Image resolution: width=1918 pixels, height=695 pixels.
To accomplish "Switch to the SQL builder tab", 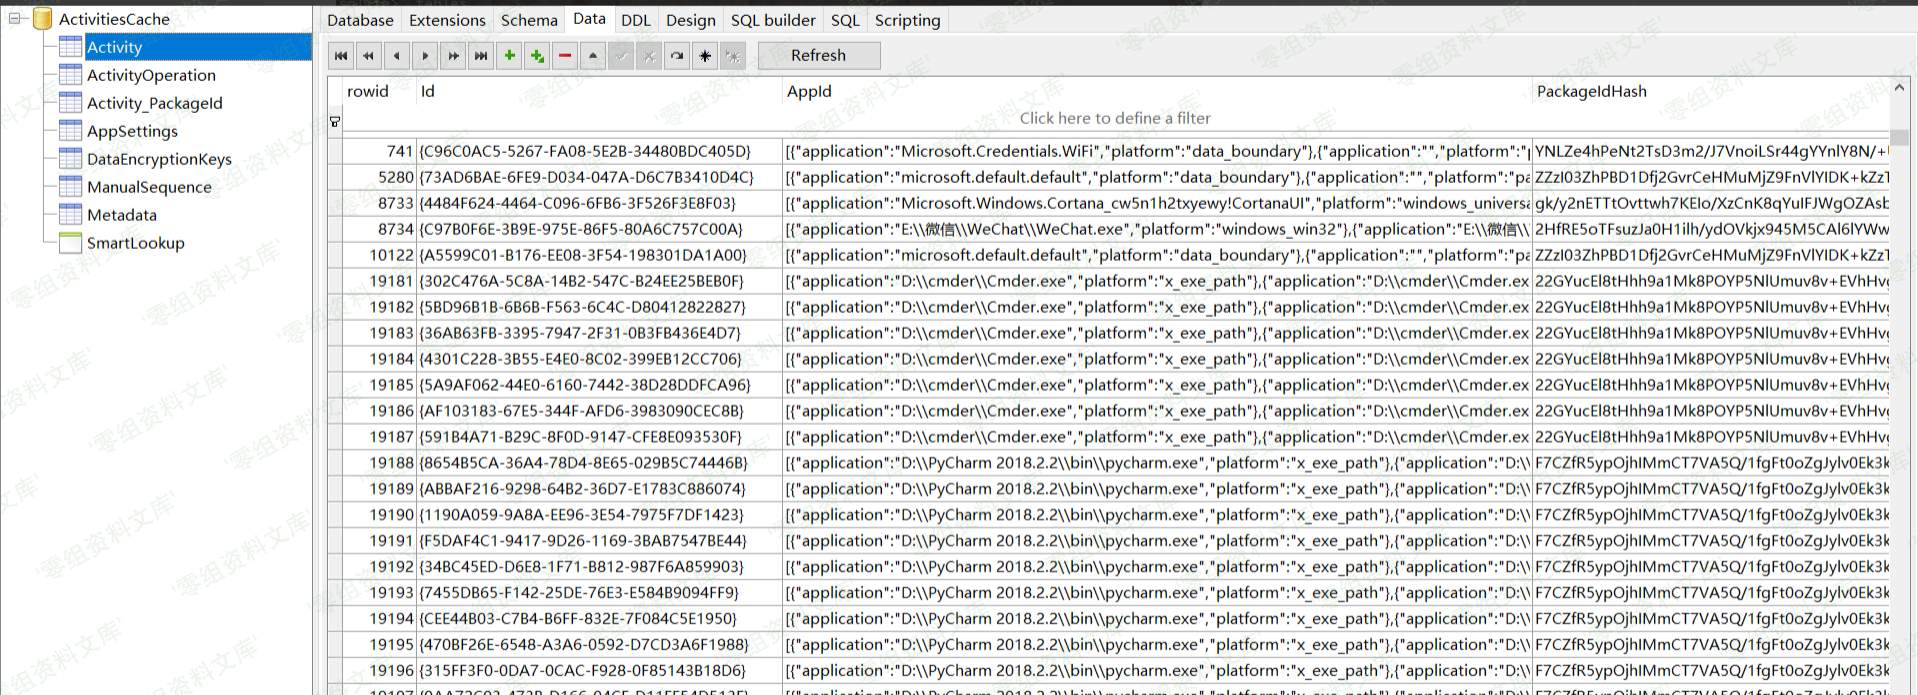I will pyautogui.click(x=773, y=20).
